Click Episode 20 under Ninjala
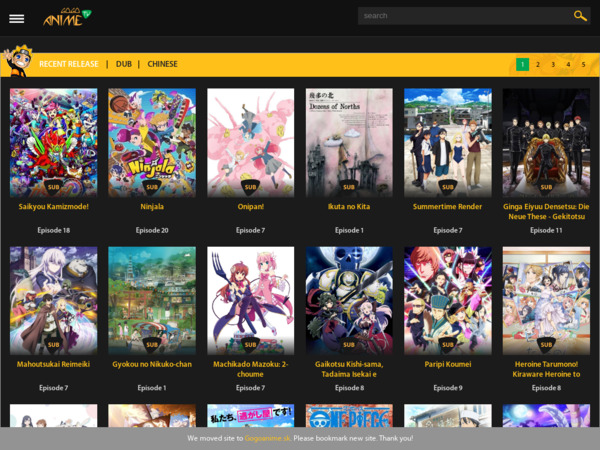Image resolution: width=600 pixels, height=450 pixels. 152,230
